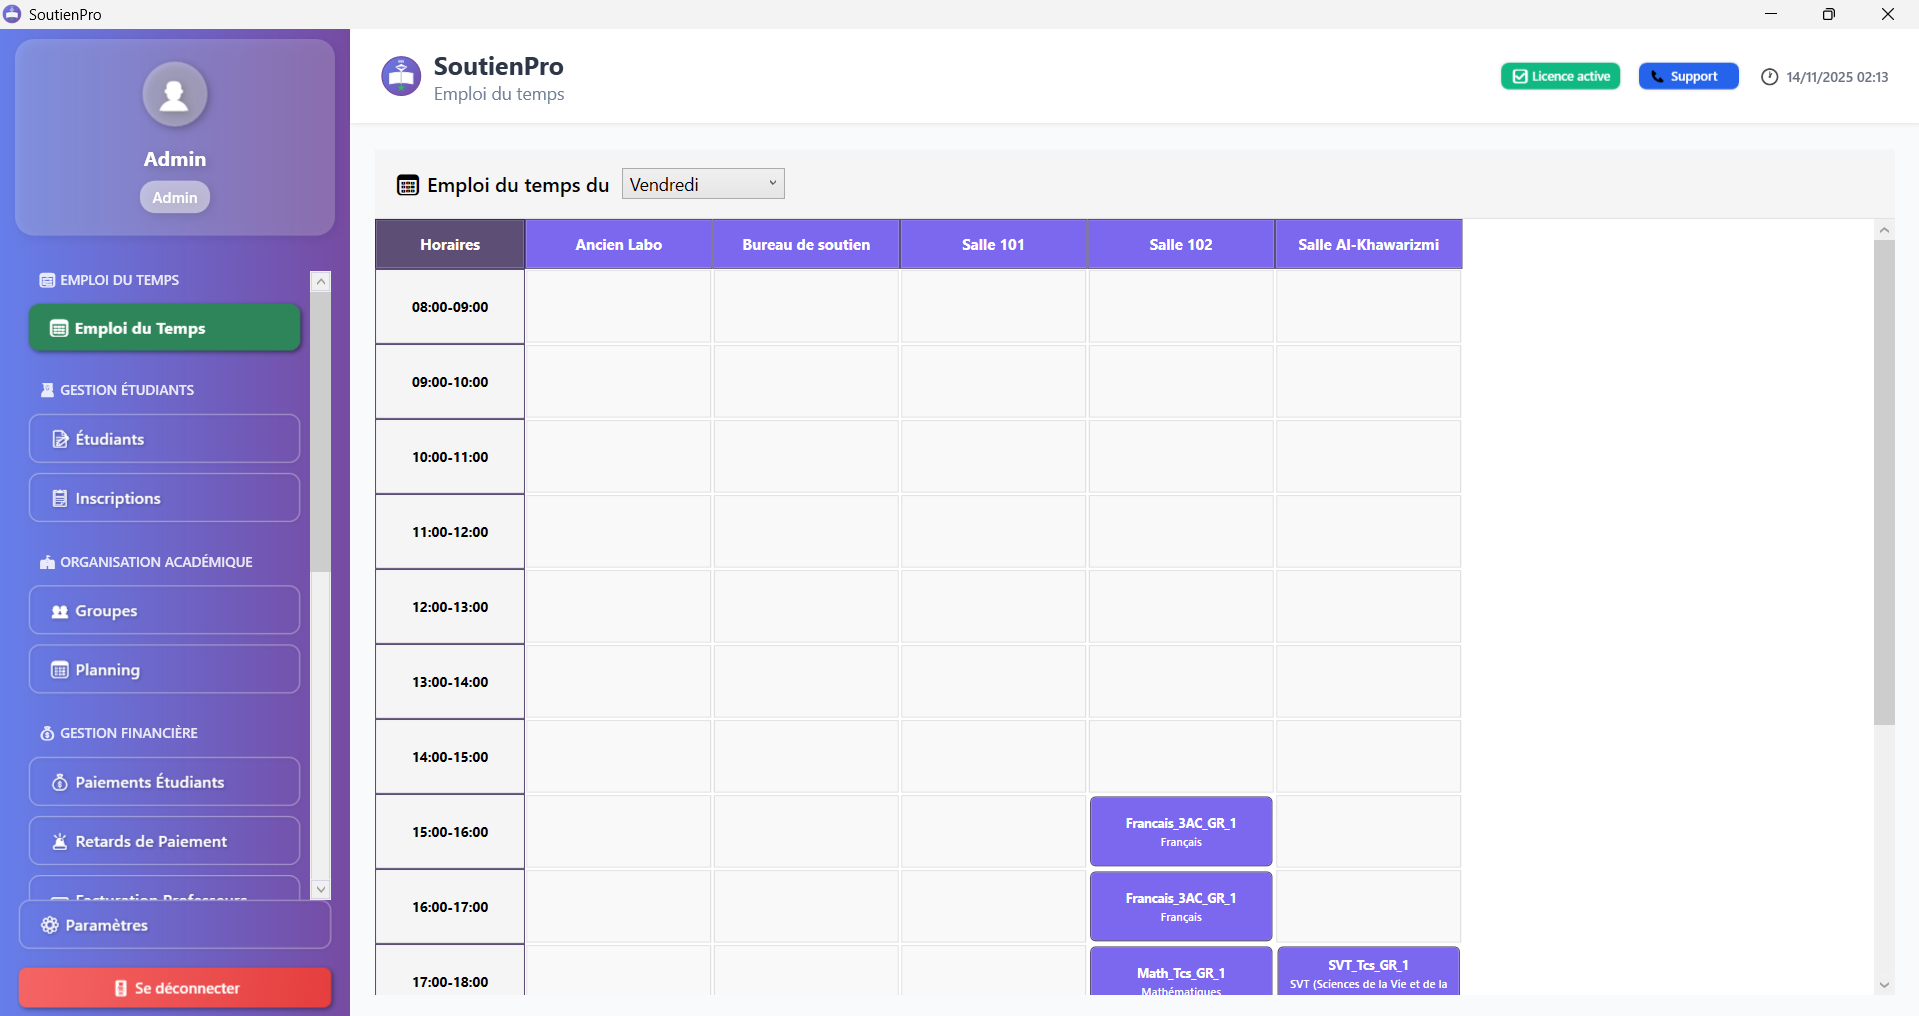Open the Emploi du Temps sidebar item
Viewport: 1919px width, 1016px height.
click(164, 327)
